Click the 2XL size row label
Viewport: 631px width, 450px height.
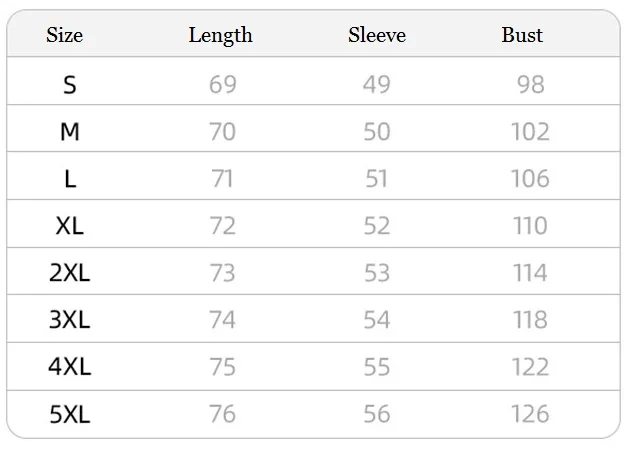pyautogui.click(x=70, y=273)
